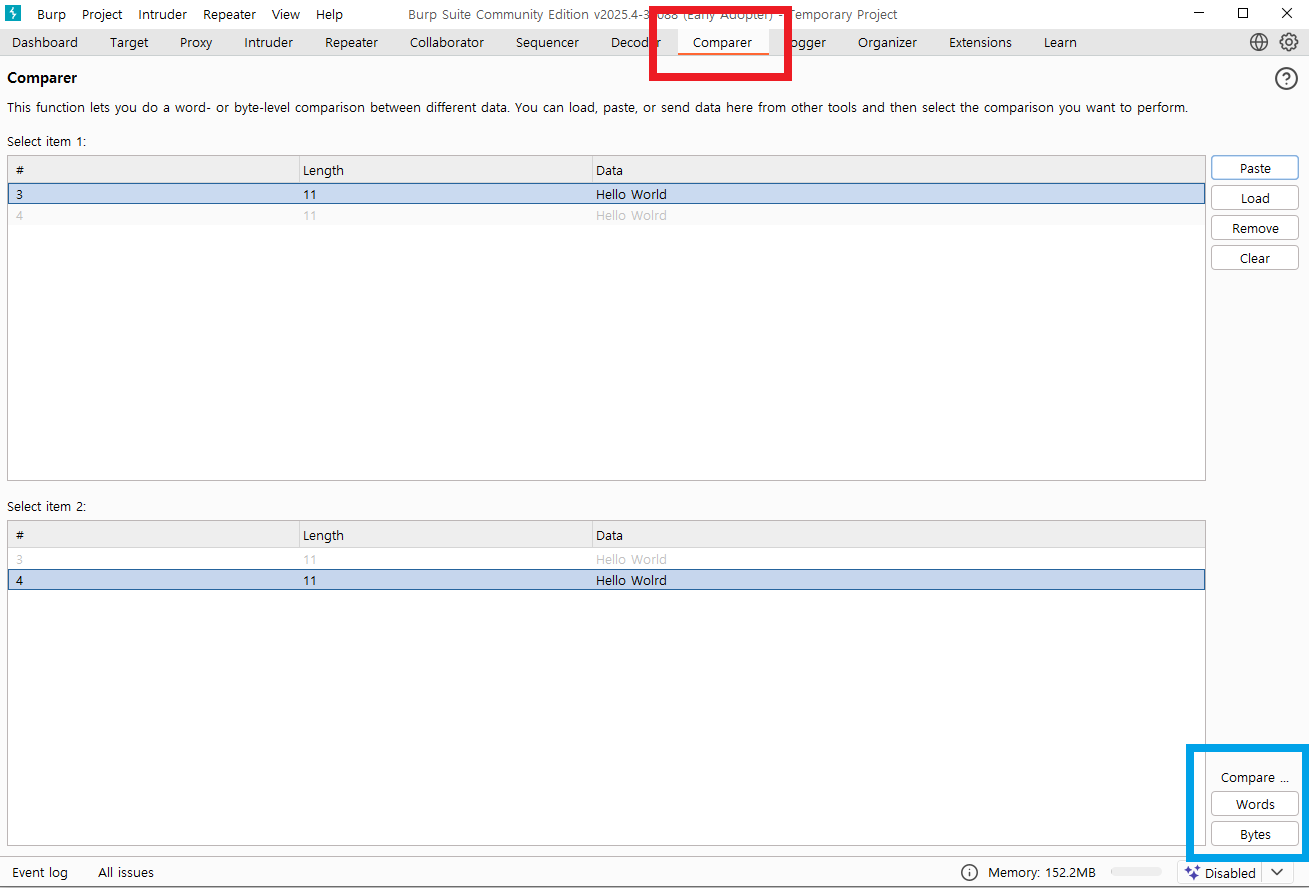Open the Help menu

[x=329, y=14]
